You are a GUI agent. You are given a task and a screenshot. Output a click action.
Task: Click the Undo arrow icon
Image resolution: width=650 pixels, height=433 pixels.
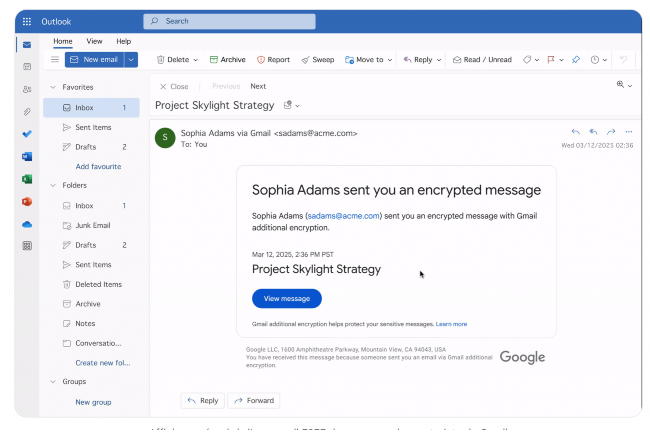(x=623, y=60)
